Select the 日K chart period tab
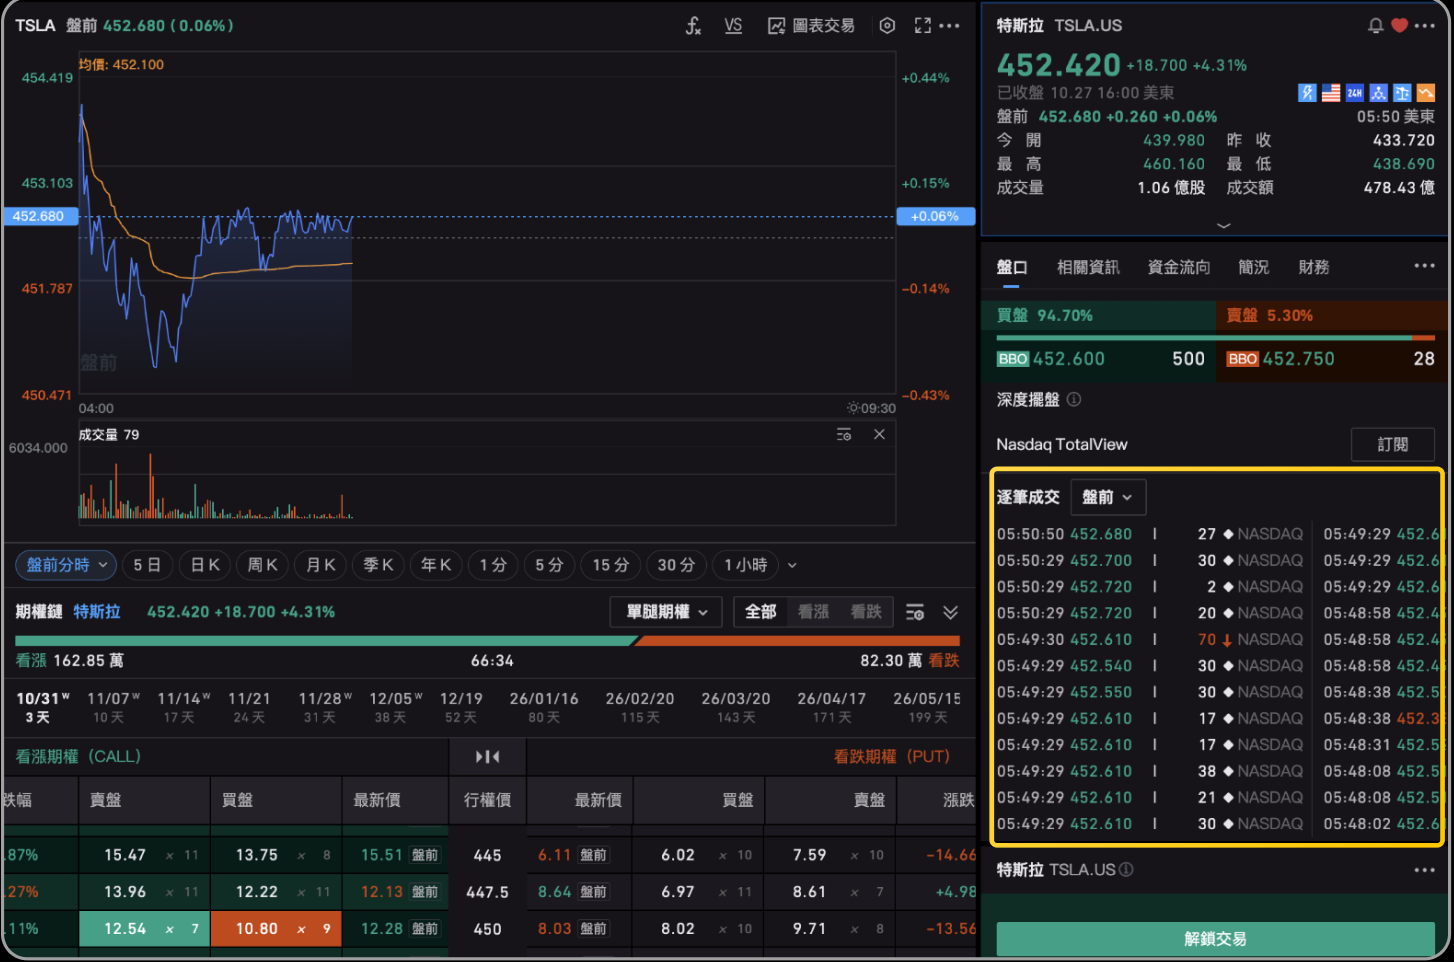This screenshot has height=962, width=1454. 205,565
